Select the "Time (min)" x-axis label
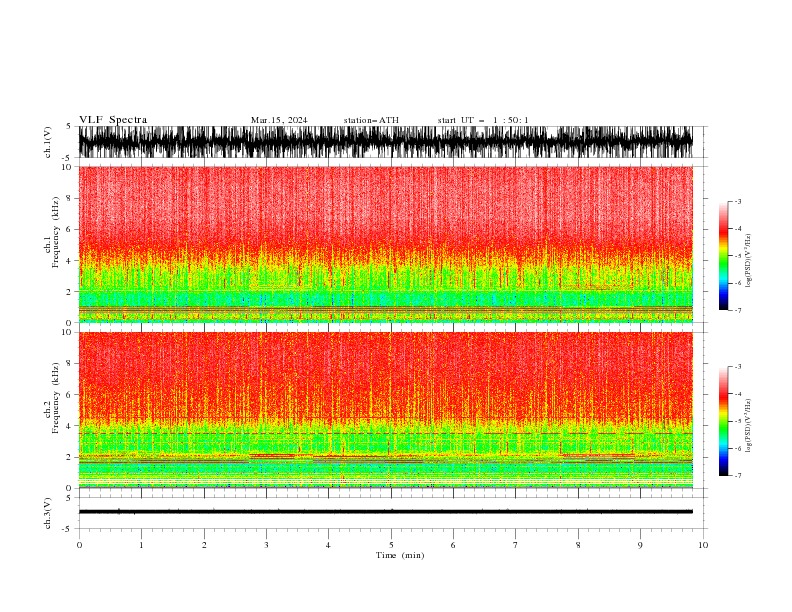Viewport: 792px width, 612px height. 400,555
